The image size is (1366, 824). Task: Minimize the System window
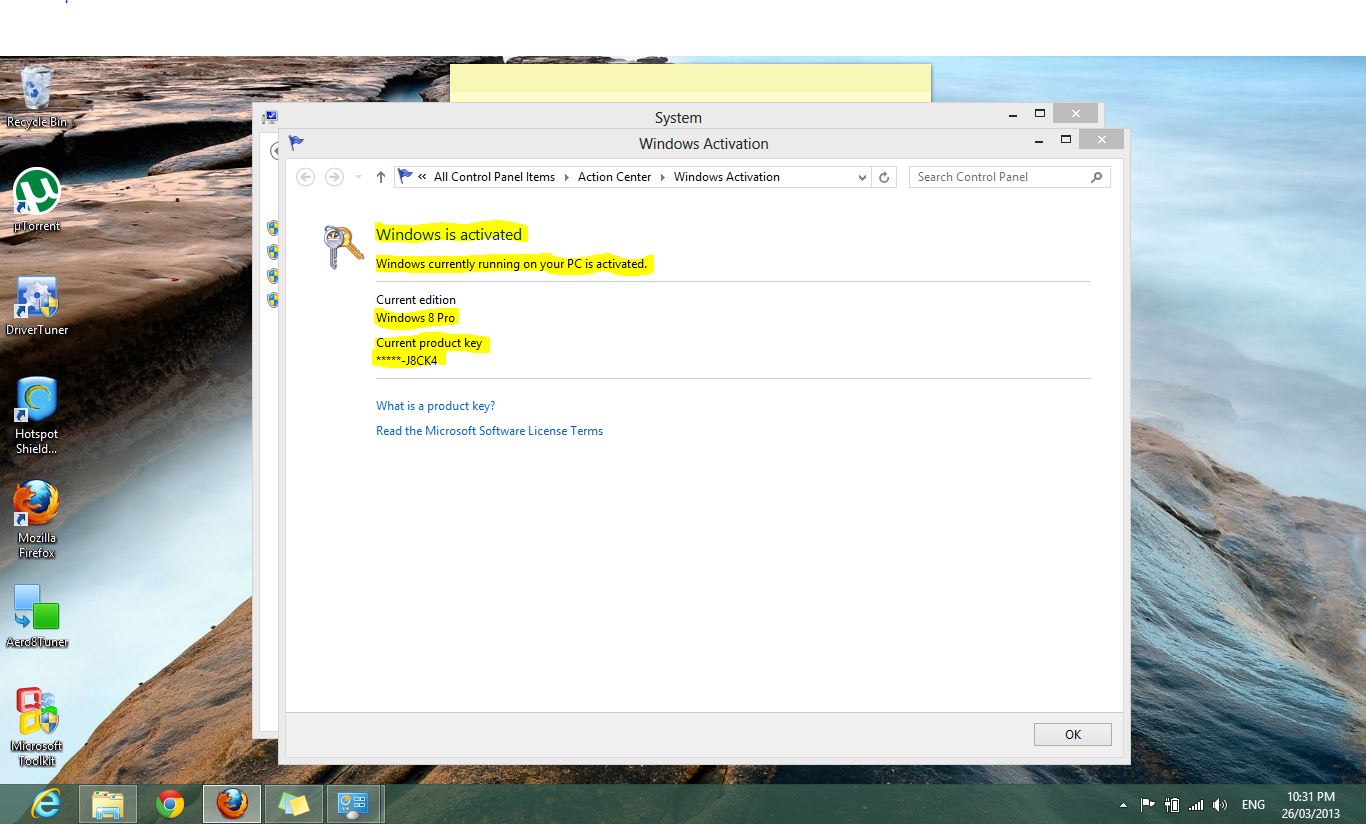click(x=1012, y=113)
